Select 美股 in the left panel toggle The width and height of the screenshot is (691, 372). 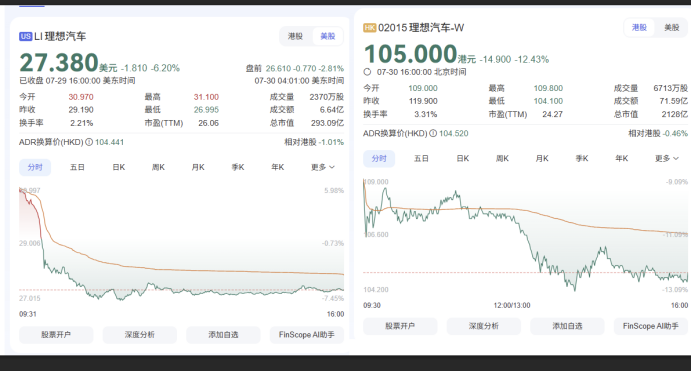(327, 36)
